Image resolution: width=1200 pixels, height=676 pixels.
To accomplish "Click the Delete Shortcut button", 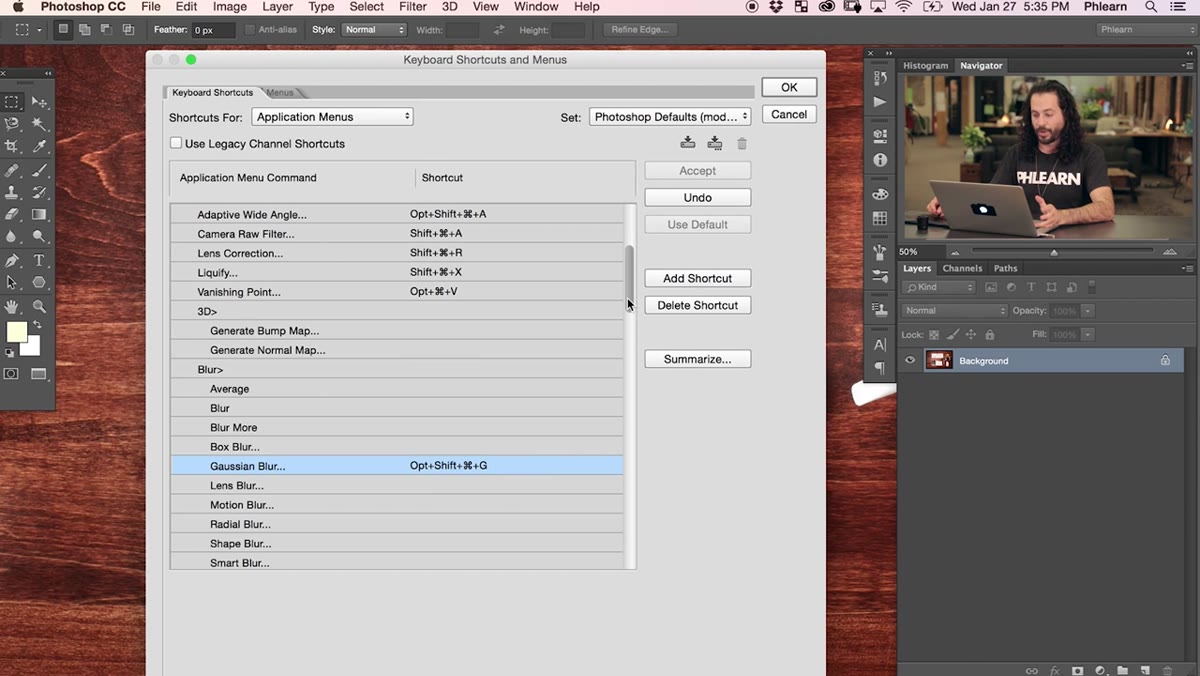I will click(698, 305).
